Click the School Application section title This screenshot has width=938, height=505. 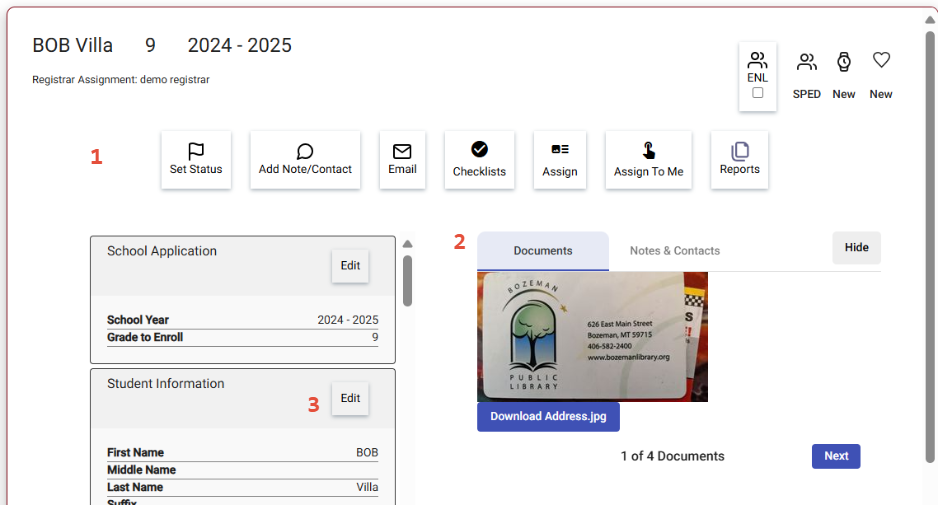162,251
